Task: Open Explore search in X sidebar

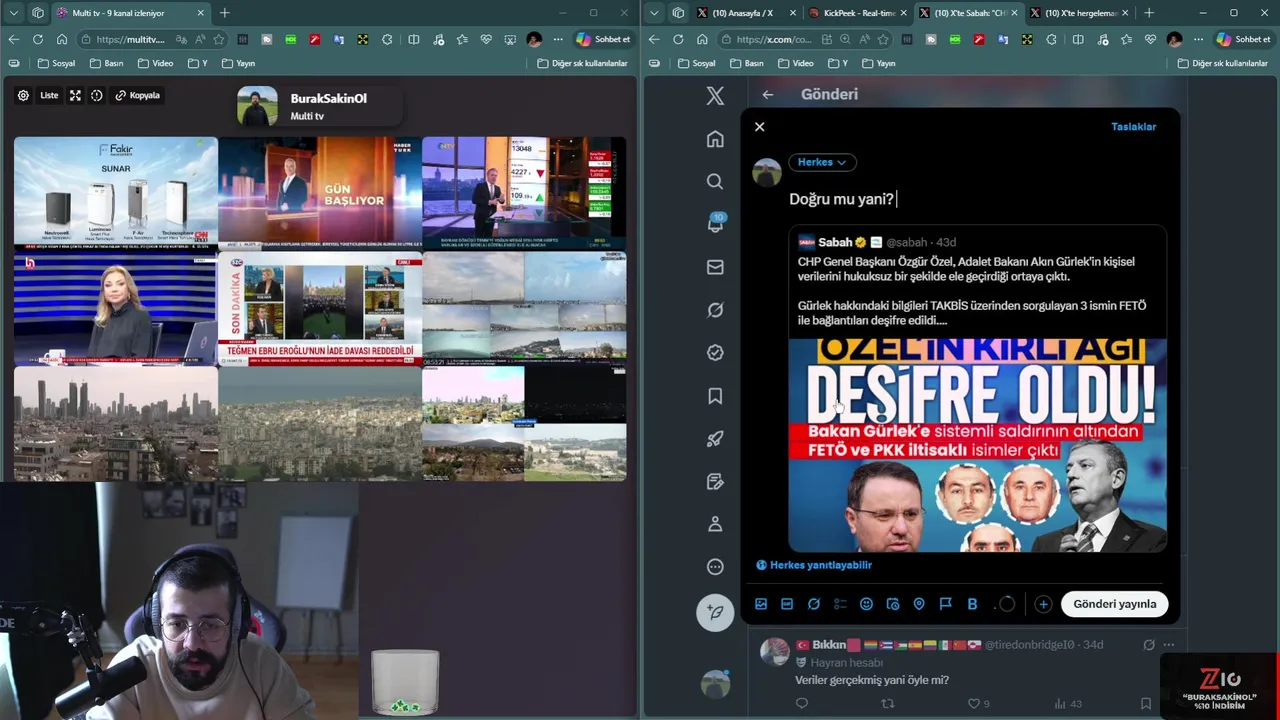Action: (715, 181)
